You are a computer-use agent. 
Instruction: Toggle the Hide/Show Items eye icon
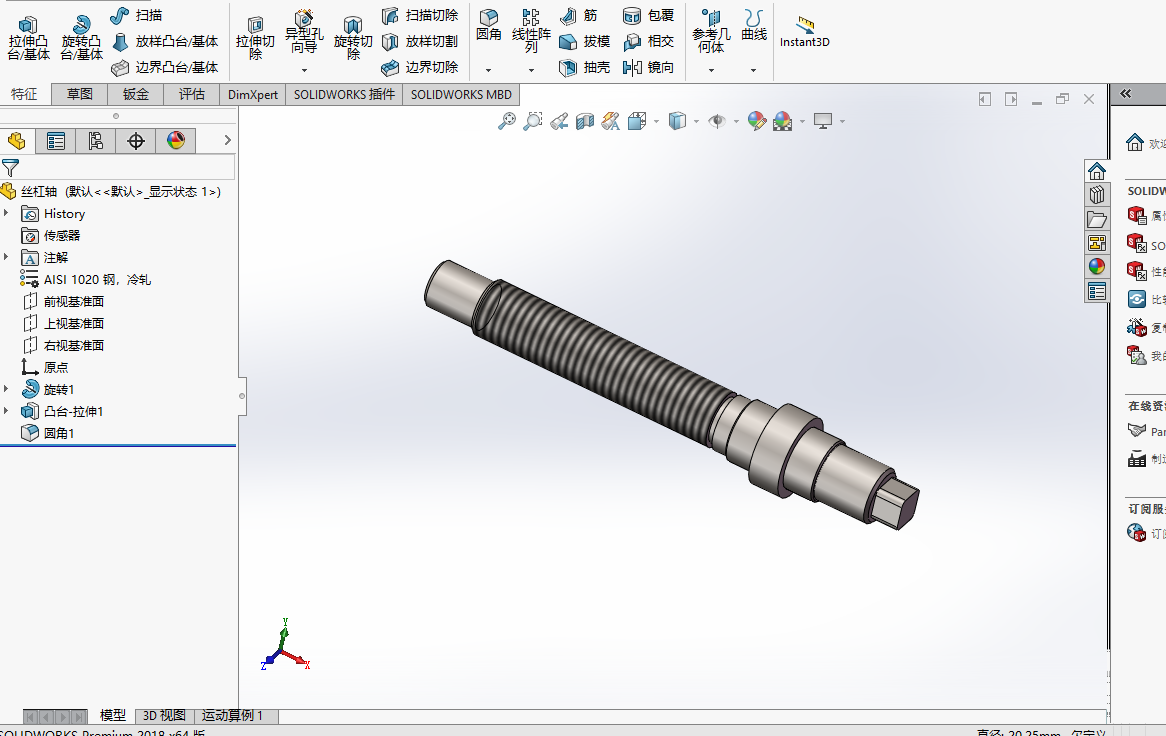[717, 121]
